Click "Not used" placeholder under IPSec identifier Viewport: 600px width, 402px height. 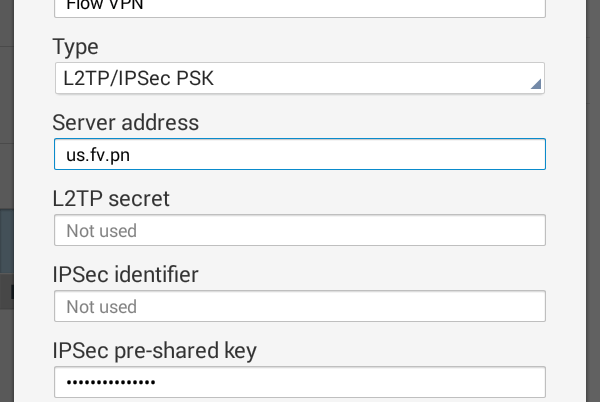101,307
